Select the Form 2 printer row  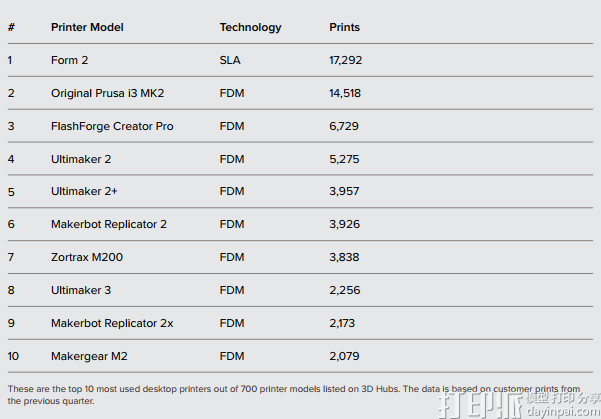(x=300, y=60)
